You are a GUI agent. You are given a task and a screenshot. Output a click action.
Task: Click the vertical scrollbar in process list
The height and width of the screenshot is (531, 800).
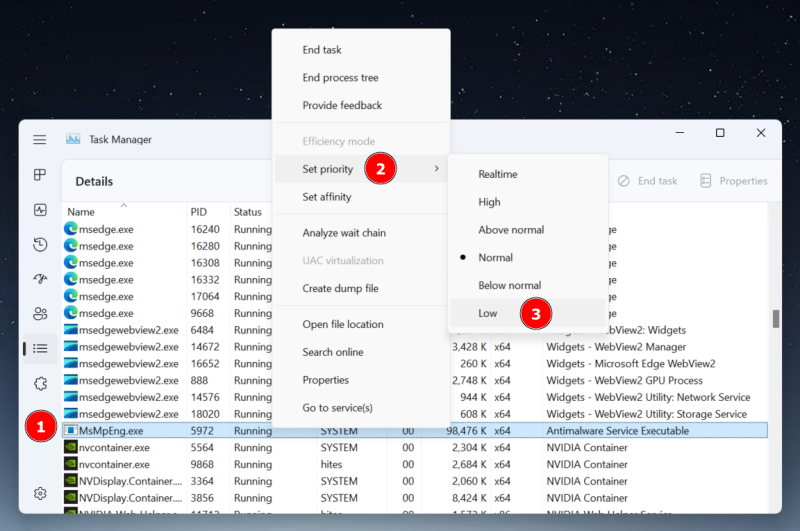pos(775,320)
